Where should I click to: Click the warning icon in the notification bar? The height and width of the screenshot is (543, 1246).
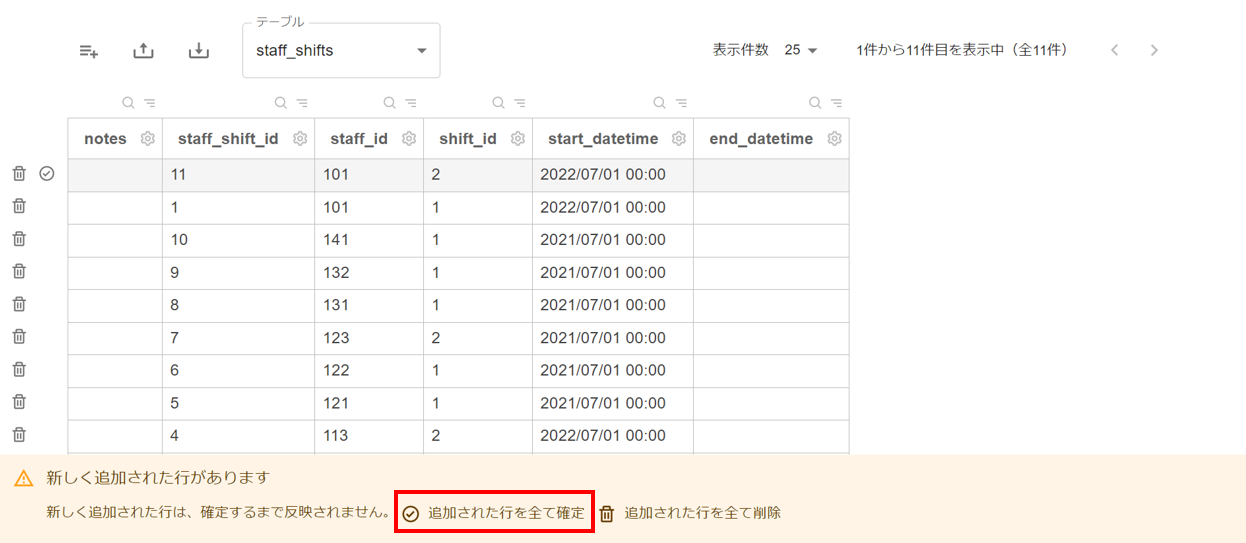point(24,478)
